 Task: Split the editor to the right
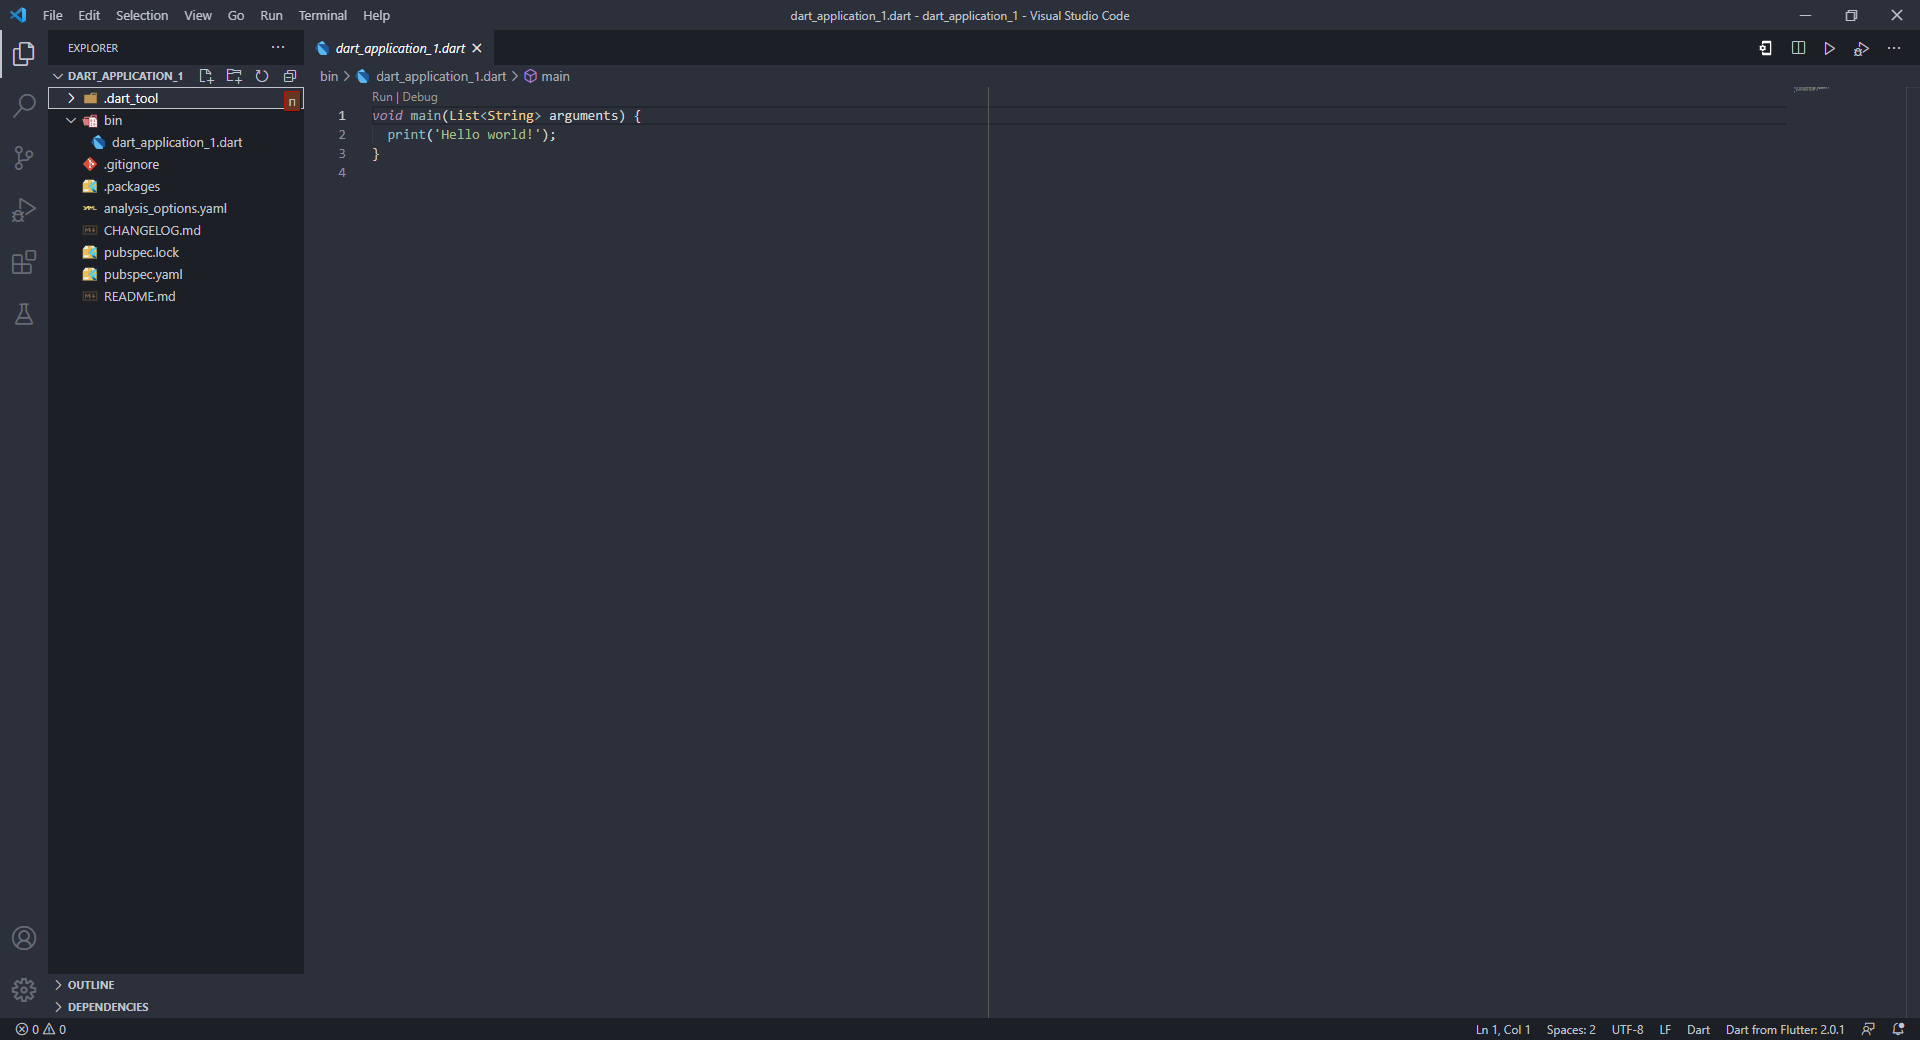[x=1798, y=48]
